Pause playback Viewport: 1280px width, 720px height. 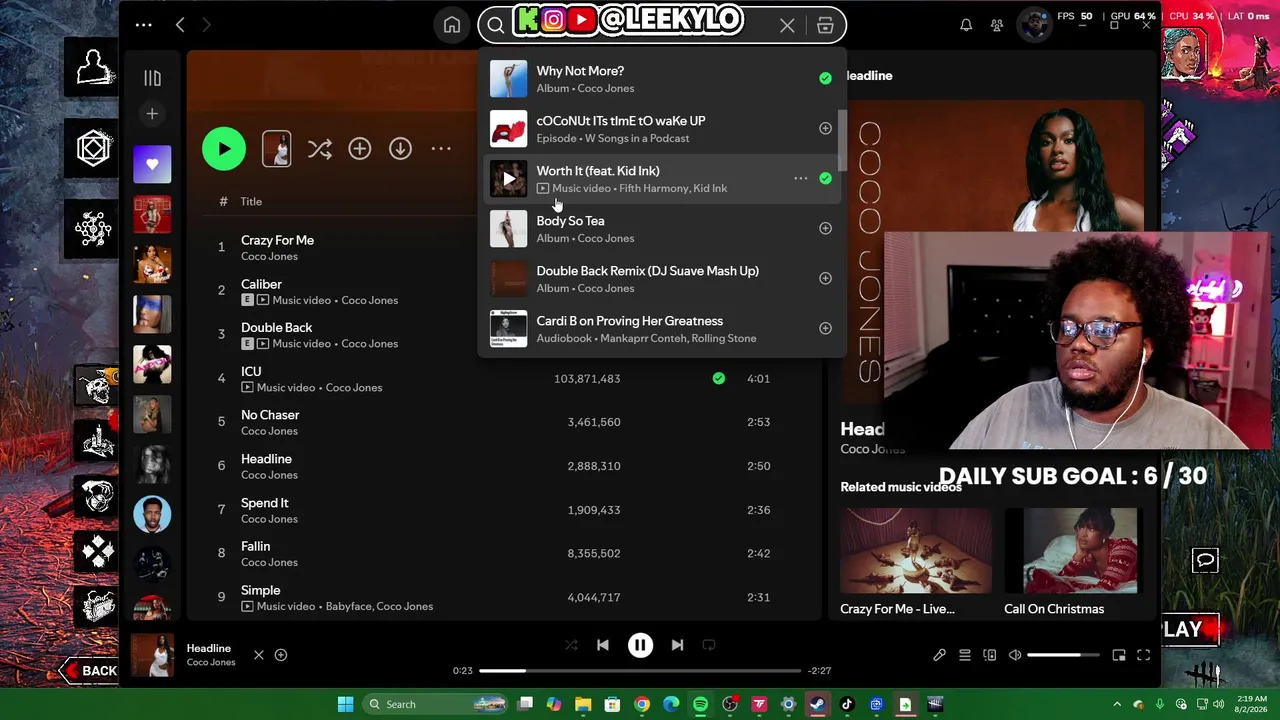(640, 645)
